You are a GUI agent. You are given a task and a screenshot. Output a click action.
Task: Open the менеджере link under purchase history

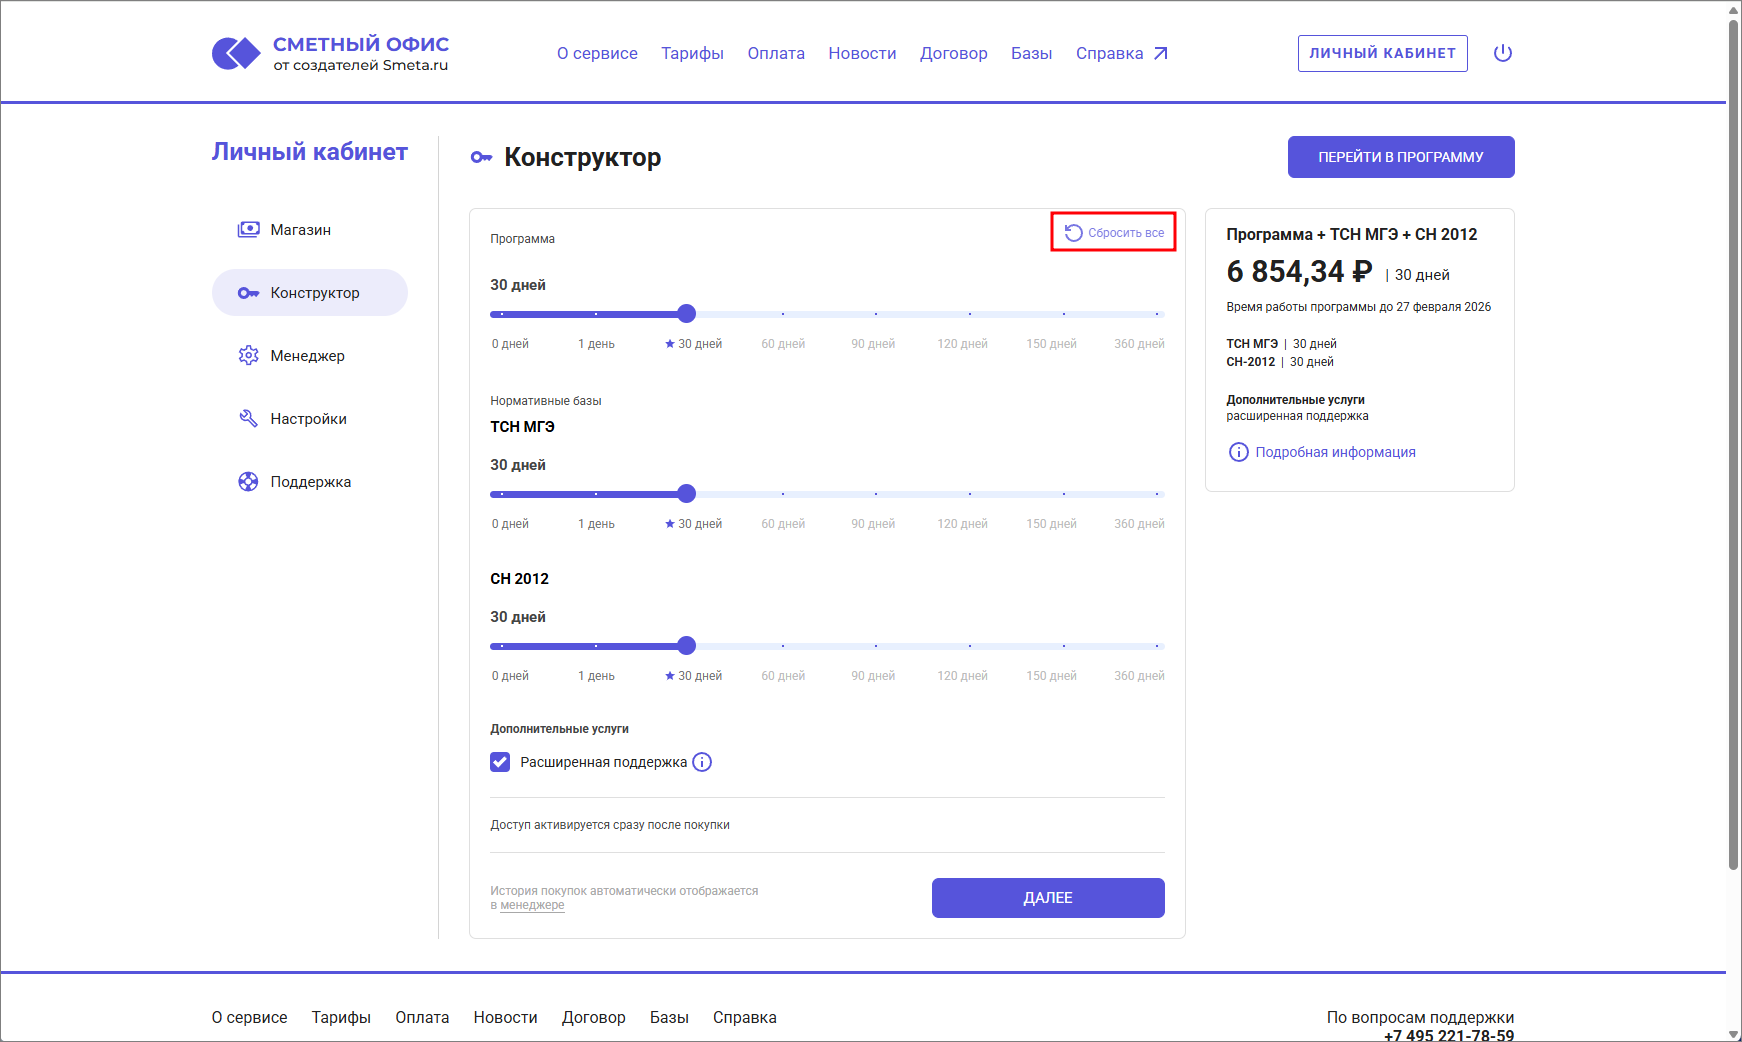[x=532, y=904]
